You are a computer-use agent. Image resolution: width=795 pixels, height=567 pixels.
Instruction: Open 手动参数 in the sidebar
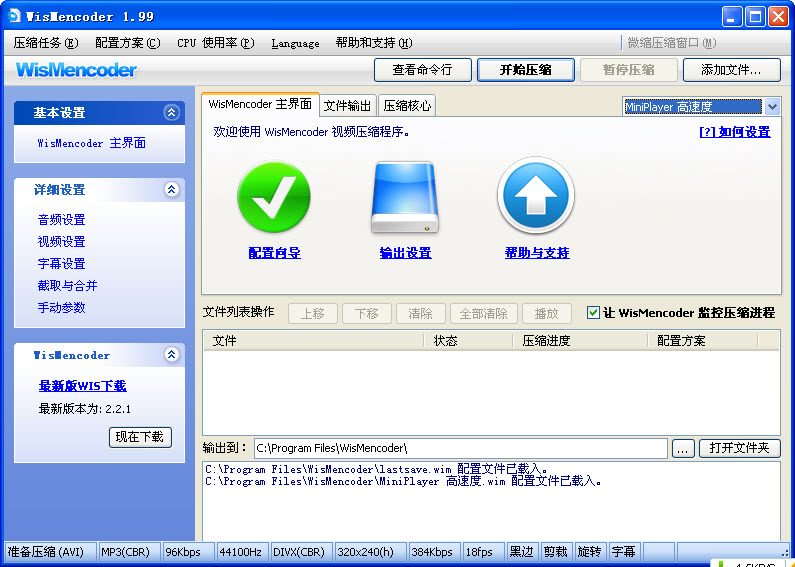point(61,307)
